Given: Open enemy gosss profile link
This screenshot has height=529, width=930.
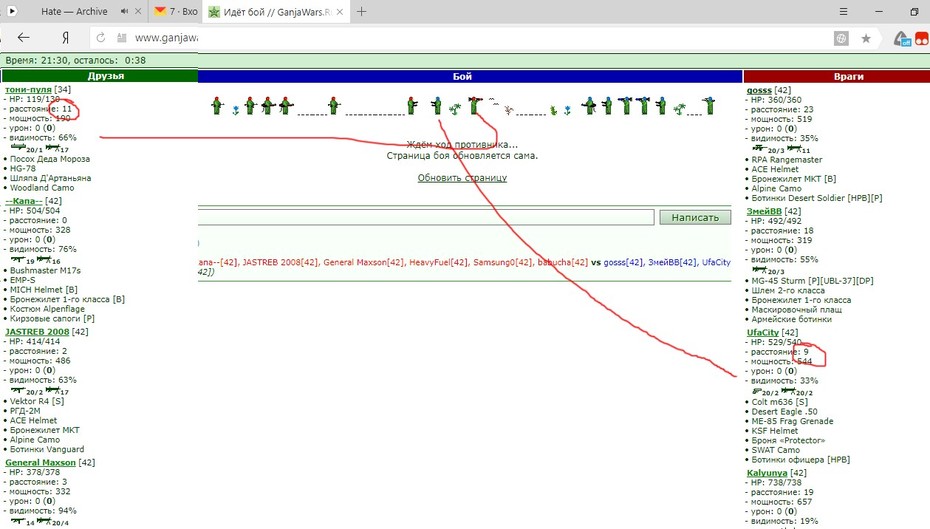Looking at the screenshot, I should (759, 90).
